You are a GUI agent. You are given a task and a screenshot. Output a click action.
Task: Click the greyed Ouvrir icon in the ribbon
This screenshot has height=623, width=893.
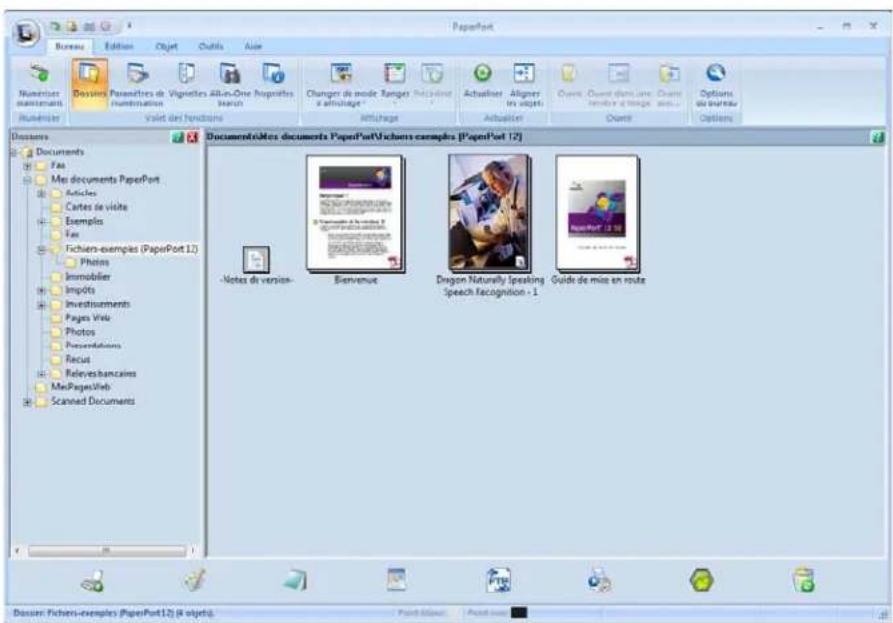568,73
